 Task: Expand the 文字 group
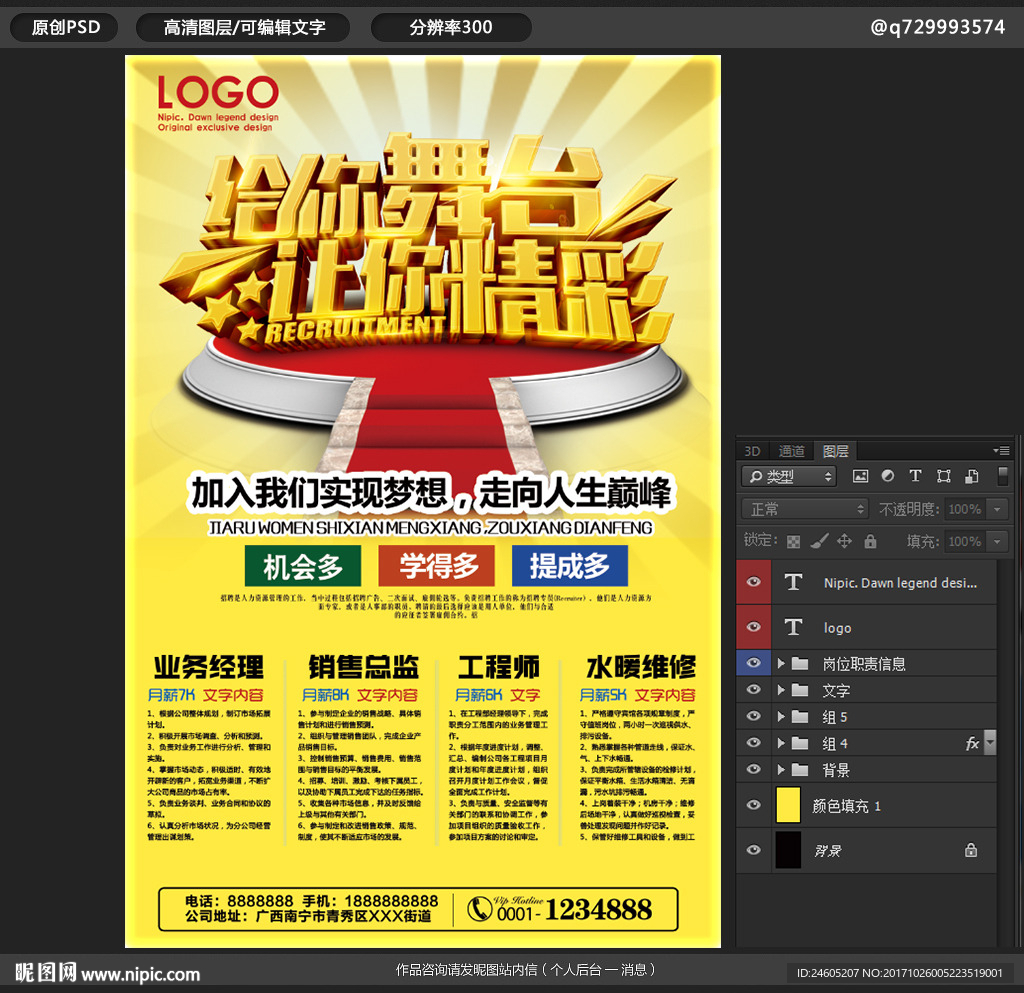(781, 689)
